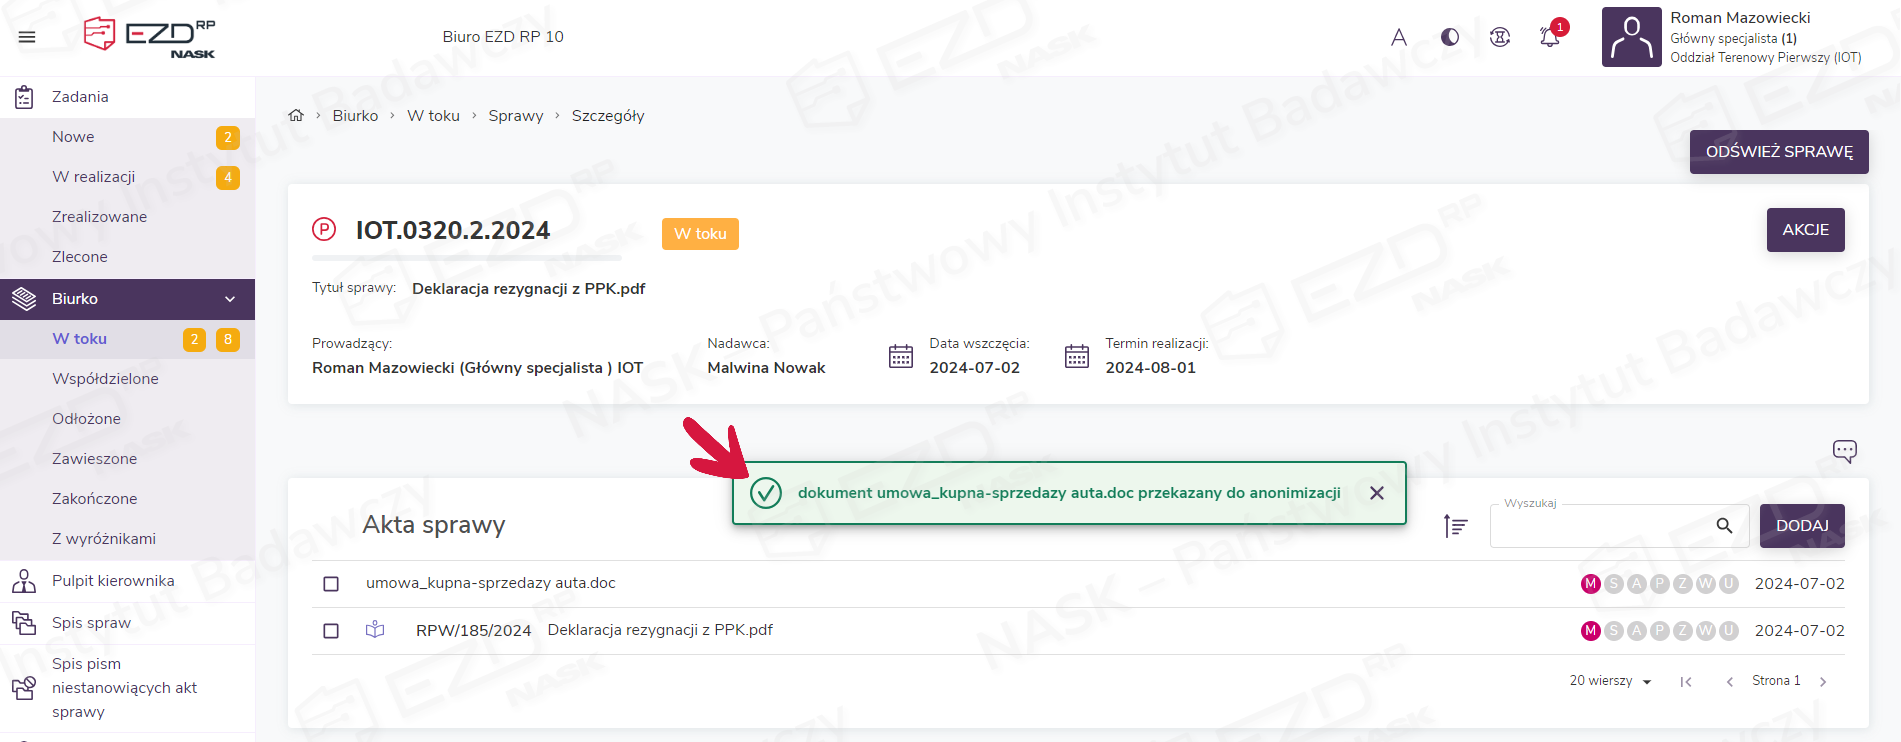Select the RPW/185/2024 document checkbox
This screenshot has width=1901, height=742.
tap(331, 631)
